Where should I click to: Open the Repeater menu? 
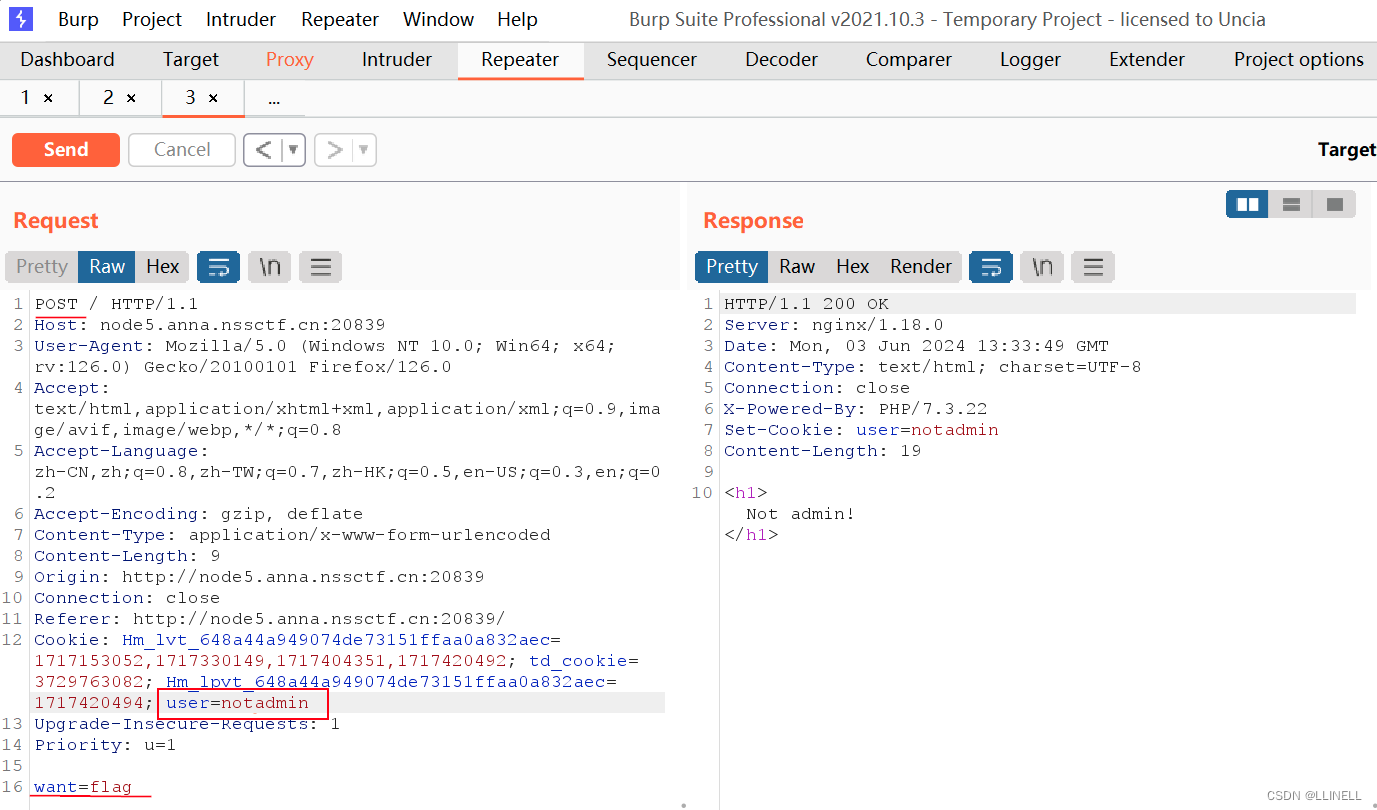click(x=340, y=19)
